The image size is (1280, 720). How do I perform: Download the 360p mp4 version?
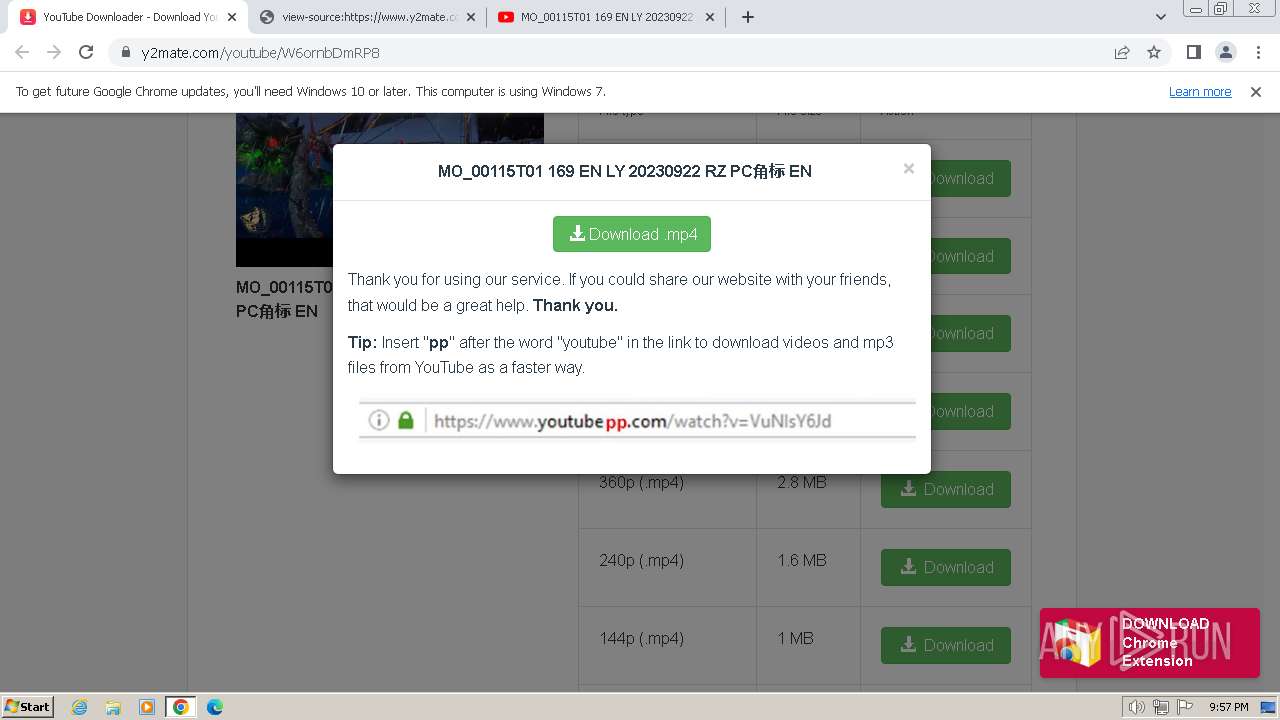[x=946, y=489]
